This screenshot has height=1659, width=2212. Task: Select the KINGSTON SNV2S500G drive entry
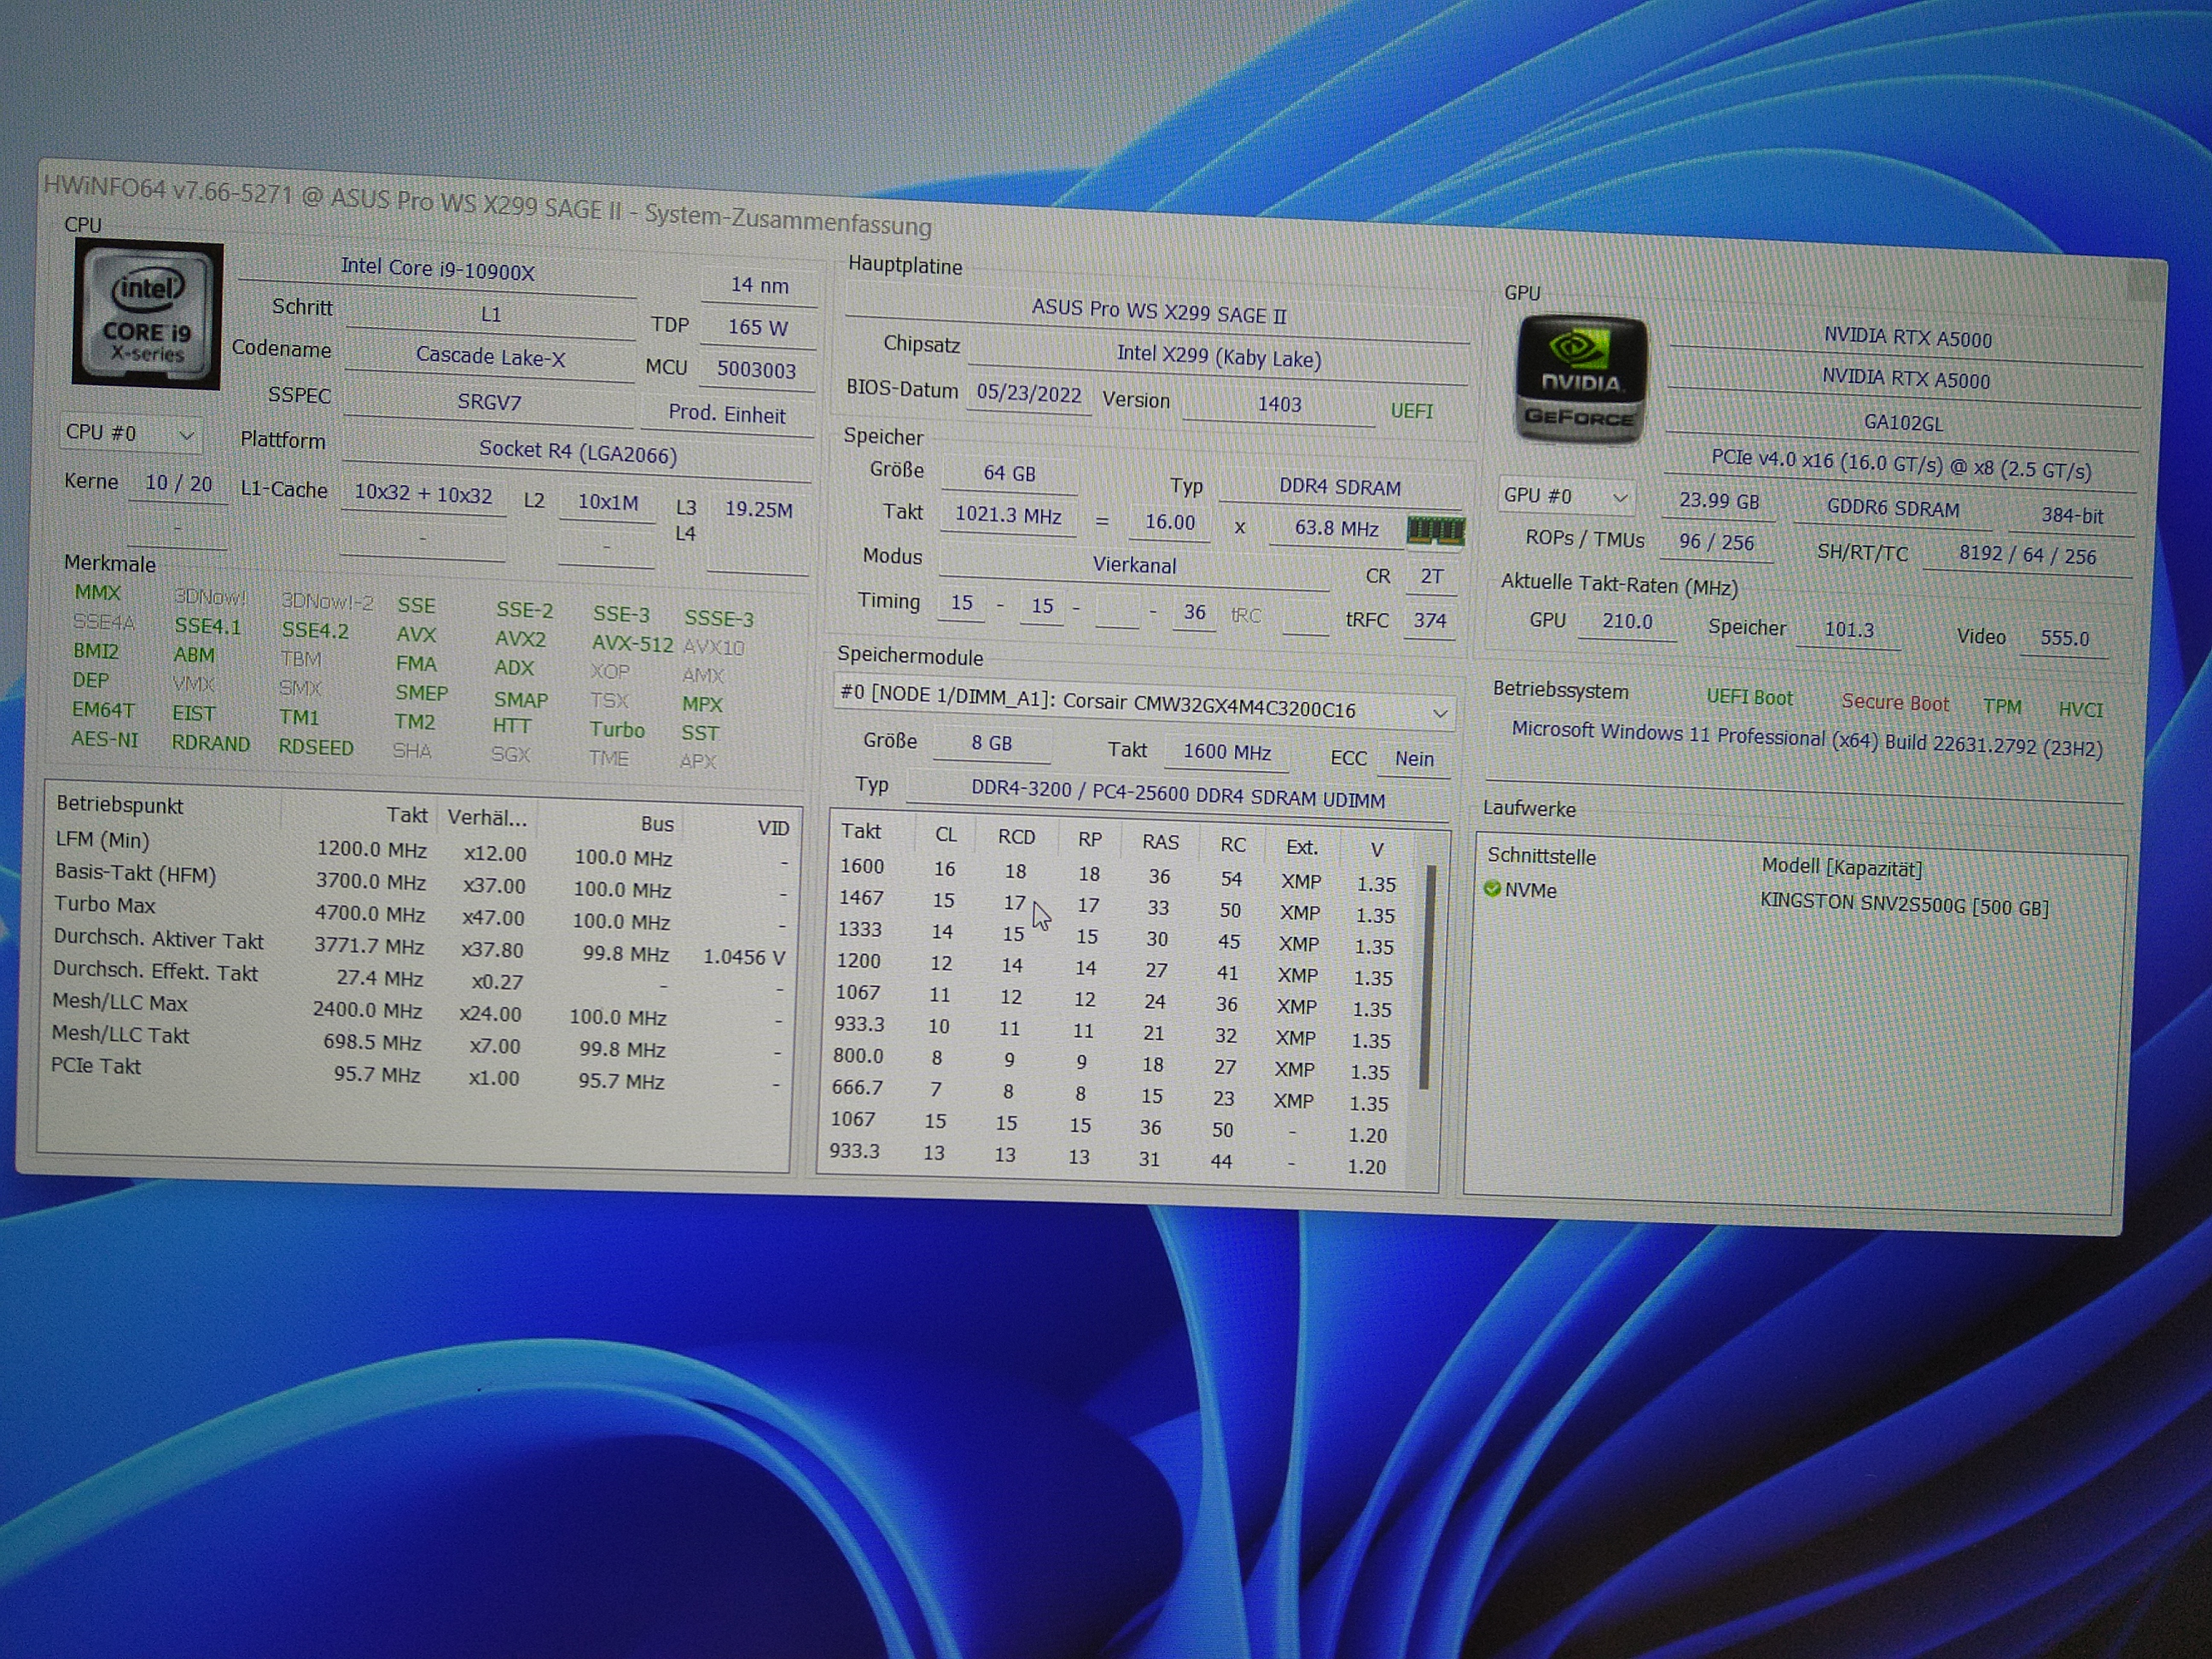click(1903, 906)
